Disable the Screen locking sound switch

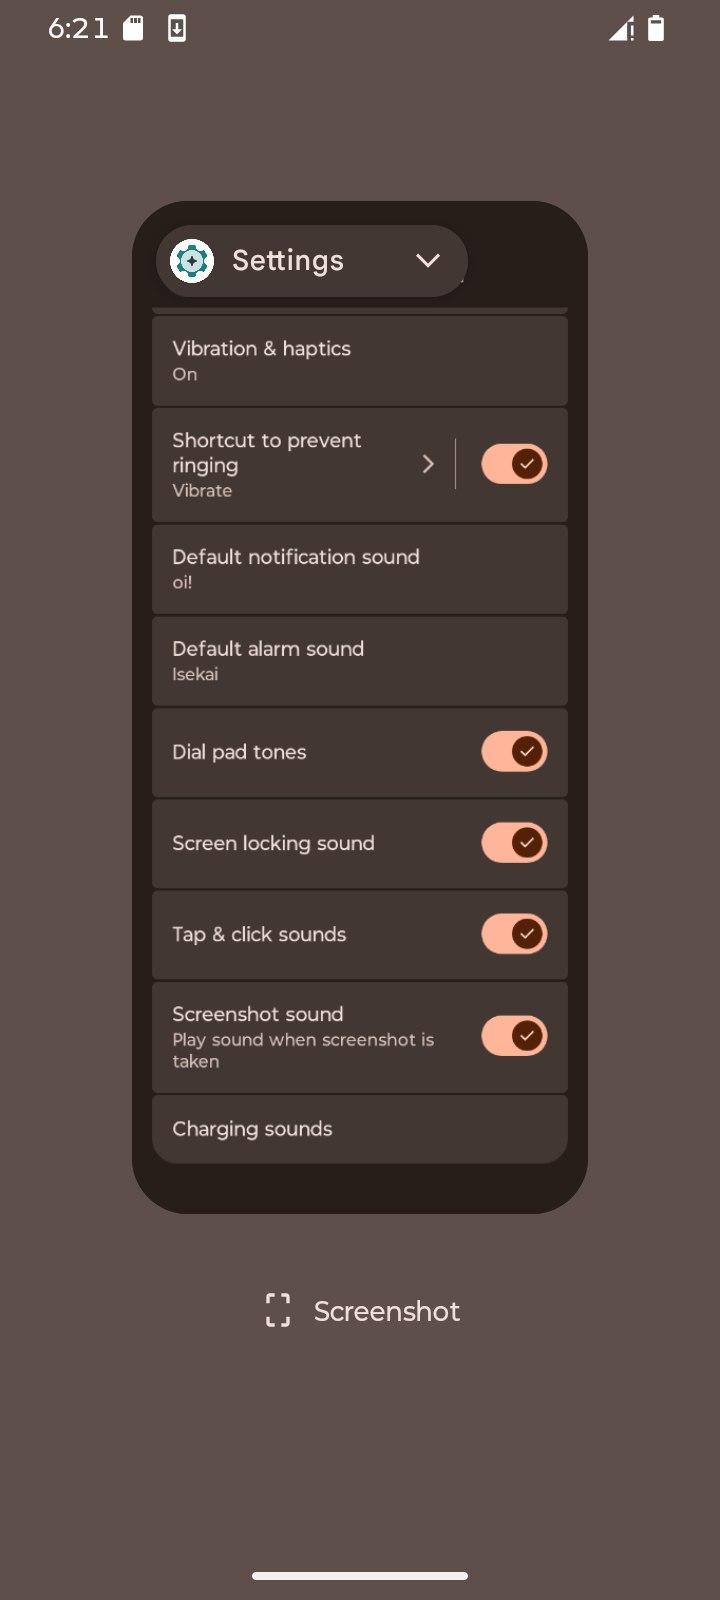(x=514, y=843)
